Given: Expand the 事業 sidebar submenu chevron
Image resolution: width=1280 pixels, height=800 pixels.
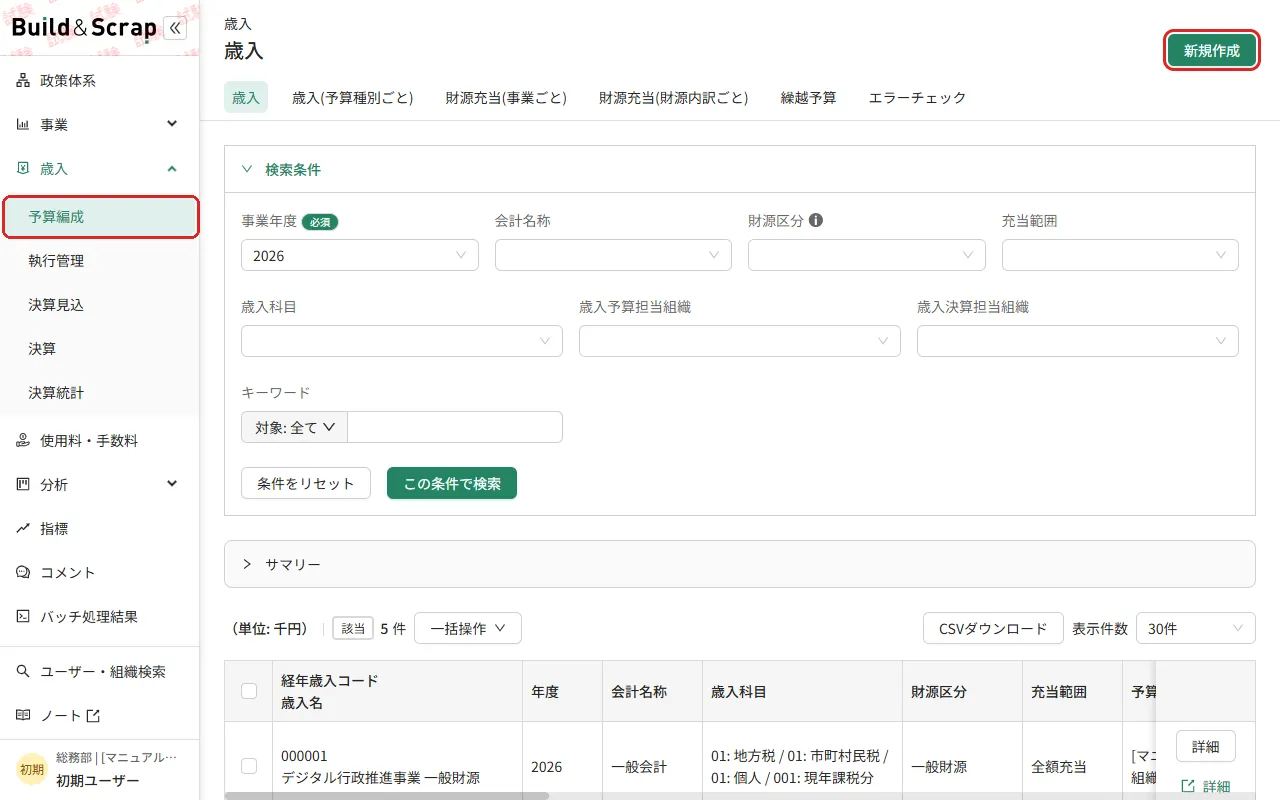Looking at the screenshot, I should pos(172,124).
